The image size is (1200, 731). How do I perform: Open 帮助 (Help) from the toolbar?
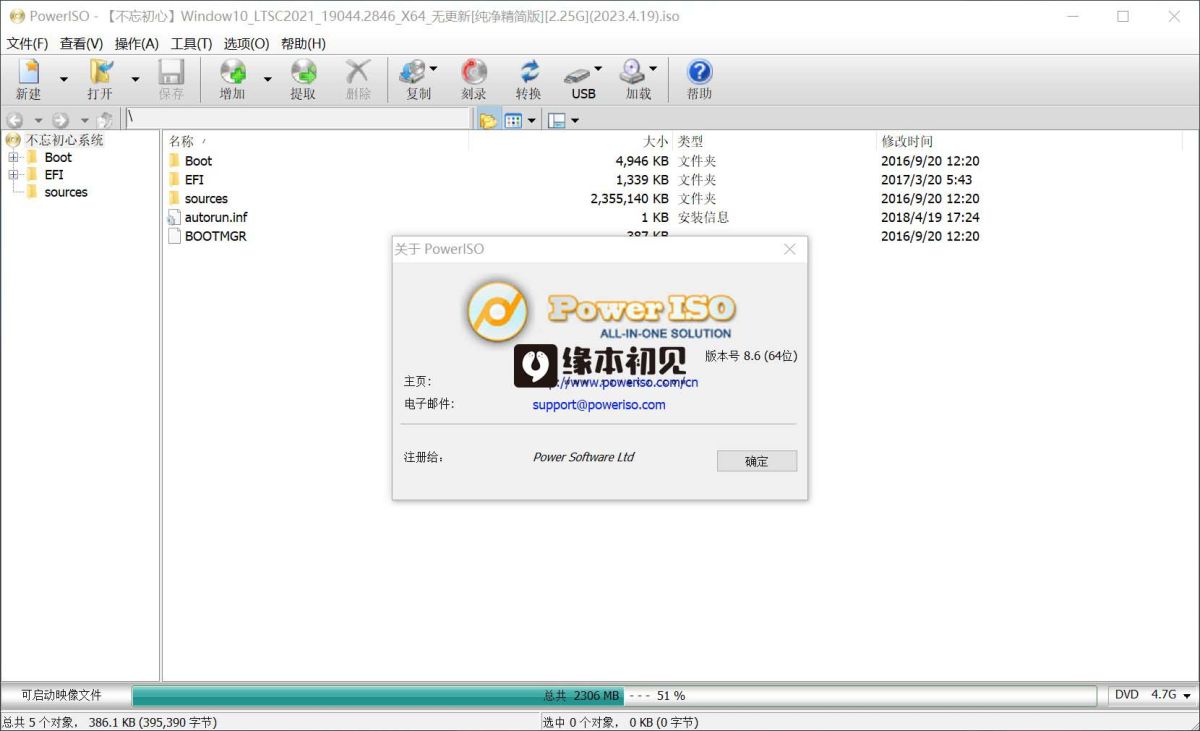point(700,72)
